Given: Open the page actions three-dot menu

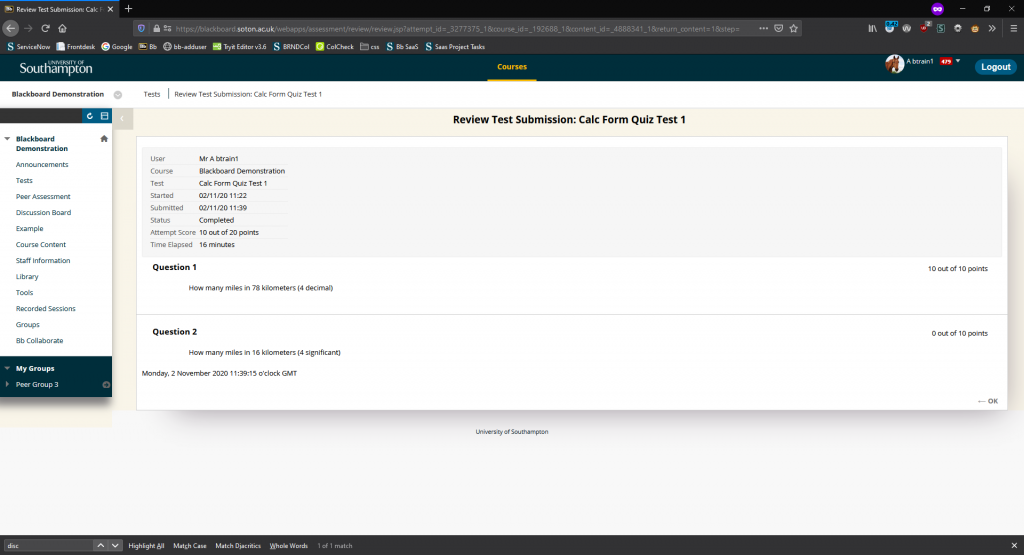Looking at the screenshot, I should pos(763,28).
